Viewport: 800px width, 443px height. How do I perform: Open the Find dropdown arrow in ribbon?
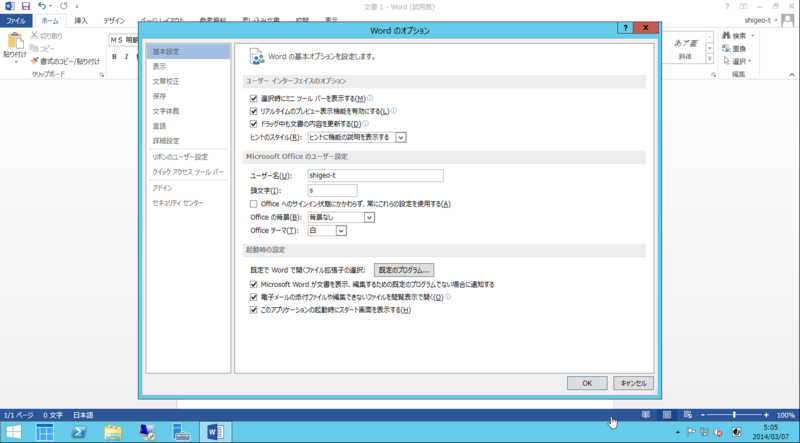[x=753, y=36]
